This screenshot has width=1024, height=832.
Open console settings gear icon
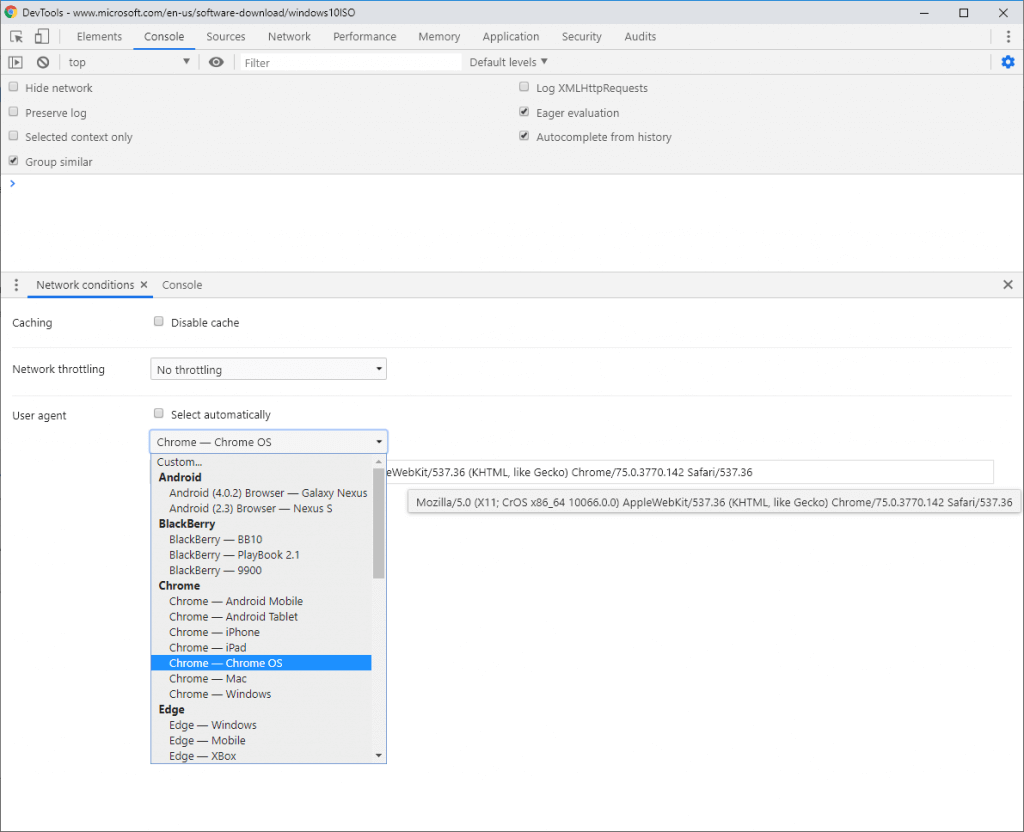(1008, 62)
